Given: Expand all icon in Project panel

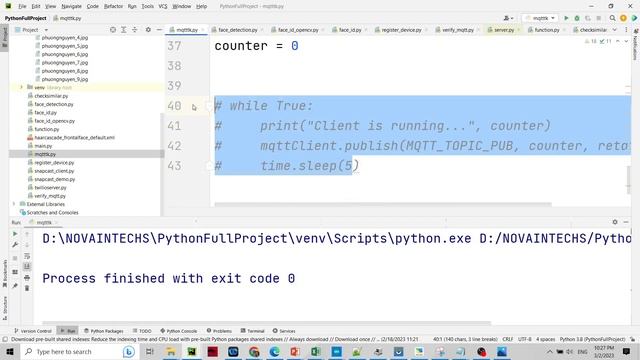Looking at the screenshot, I should click(x=124, y=30).
